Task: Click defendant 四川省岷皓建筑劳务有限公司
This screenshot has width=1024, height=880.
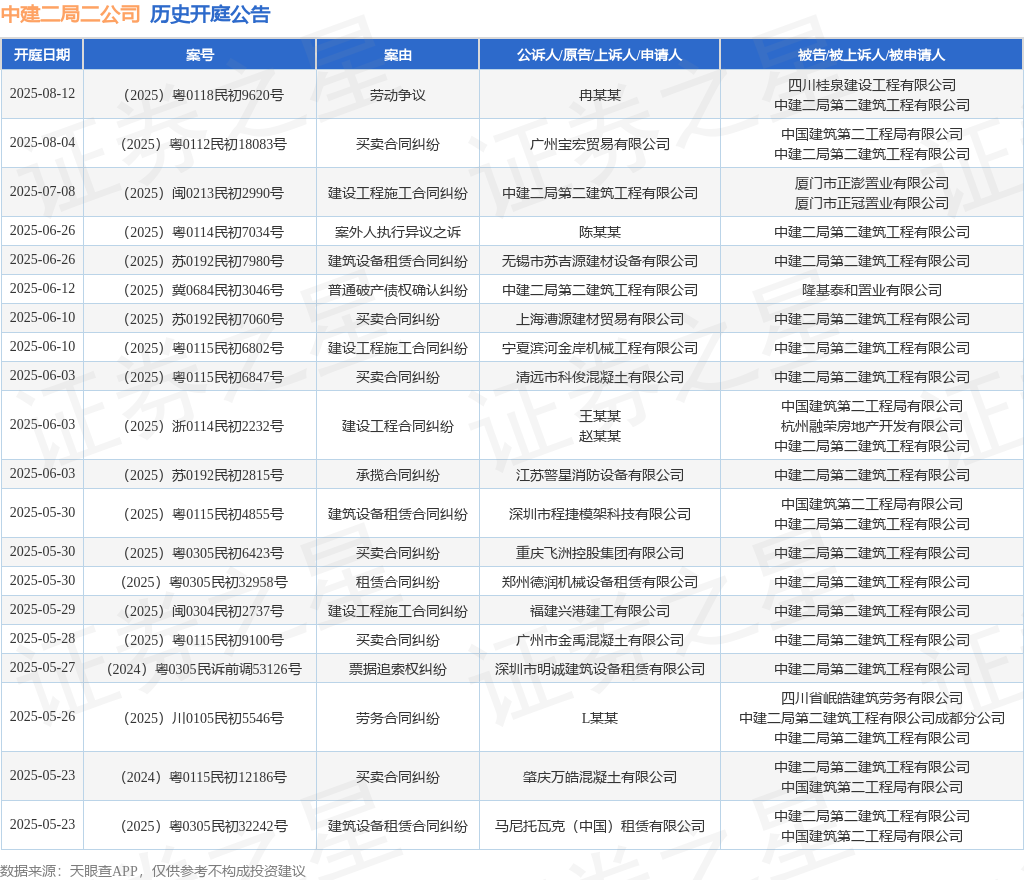Action: [872, 698]
